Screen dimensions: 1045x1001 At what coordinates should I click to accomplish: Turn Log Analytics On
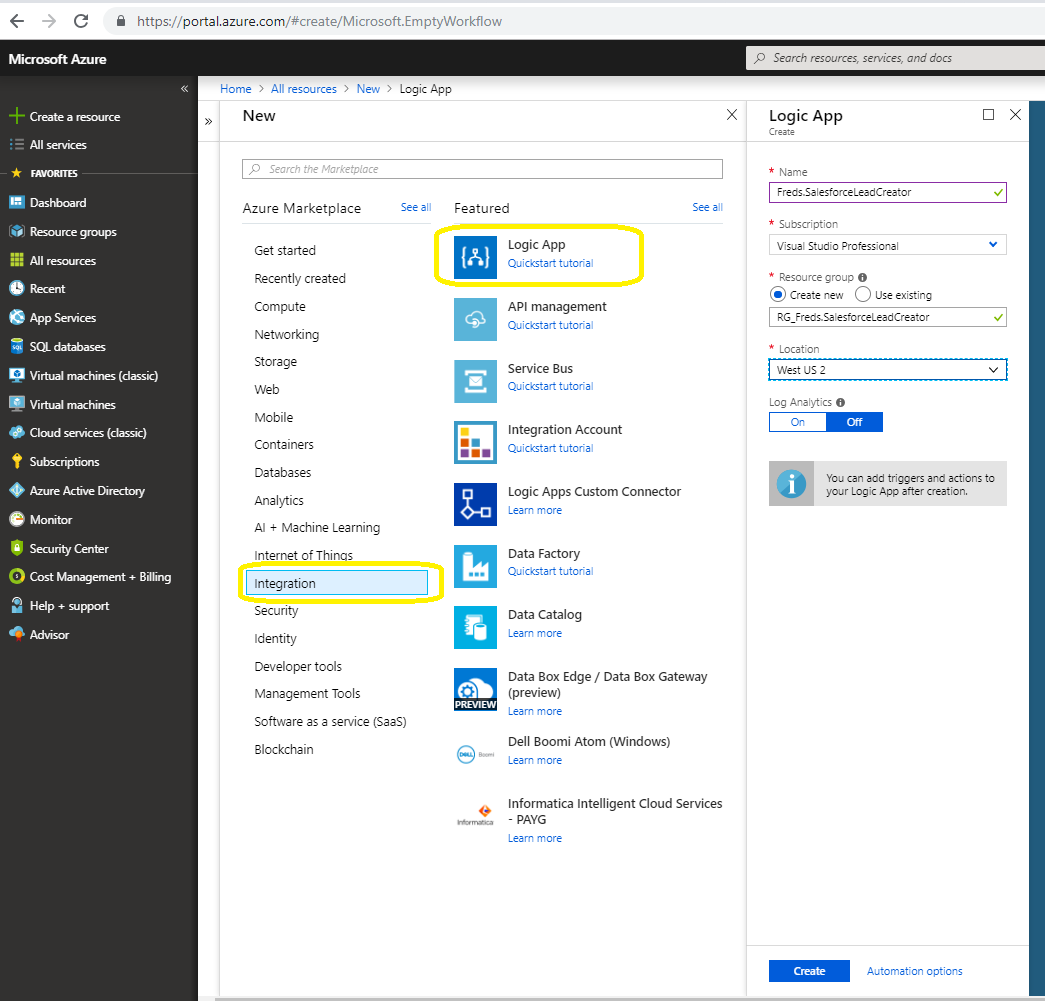click(x=798, y=422)
